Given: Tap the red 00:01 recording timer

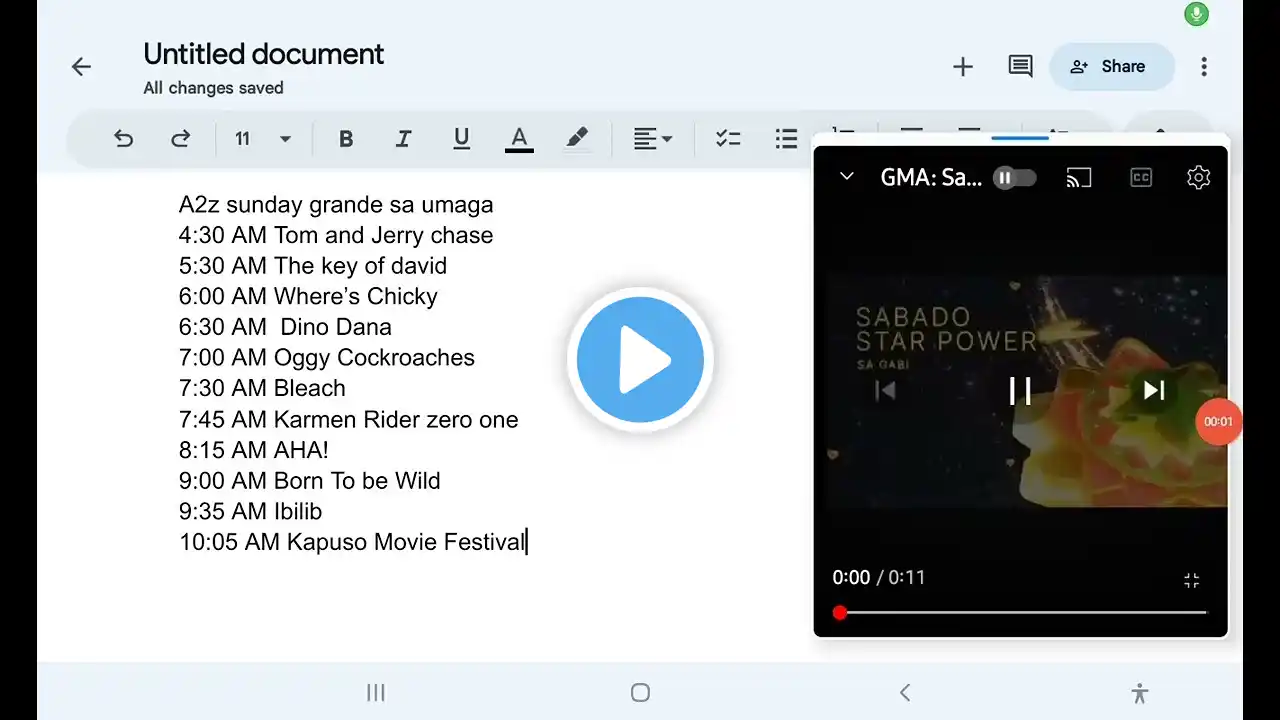Looking at the screenshot, I should pos(1218,422).
